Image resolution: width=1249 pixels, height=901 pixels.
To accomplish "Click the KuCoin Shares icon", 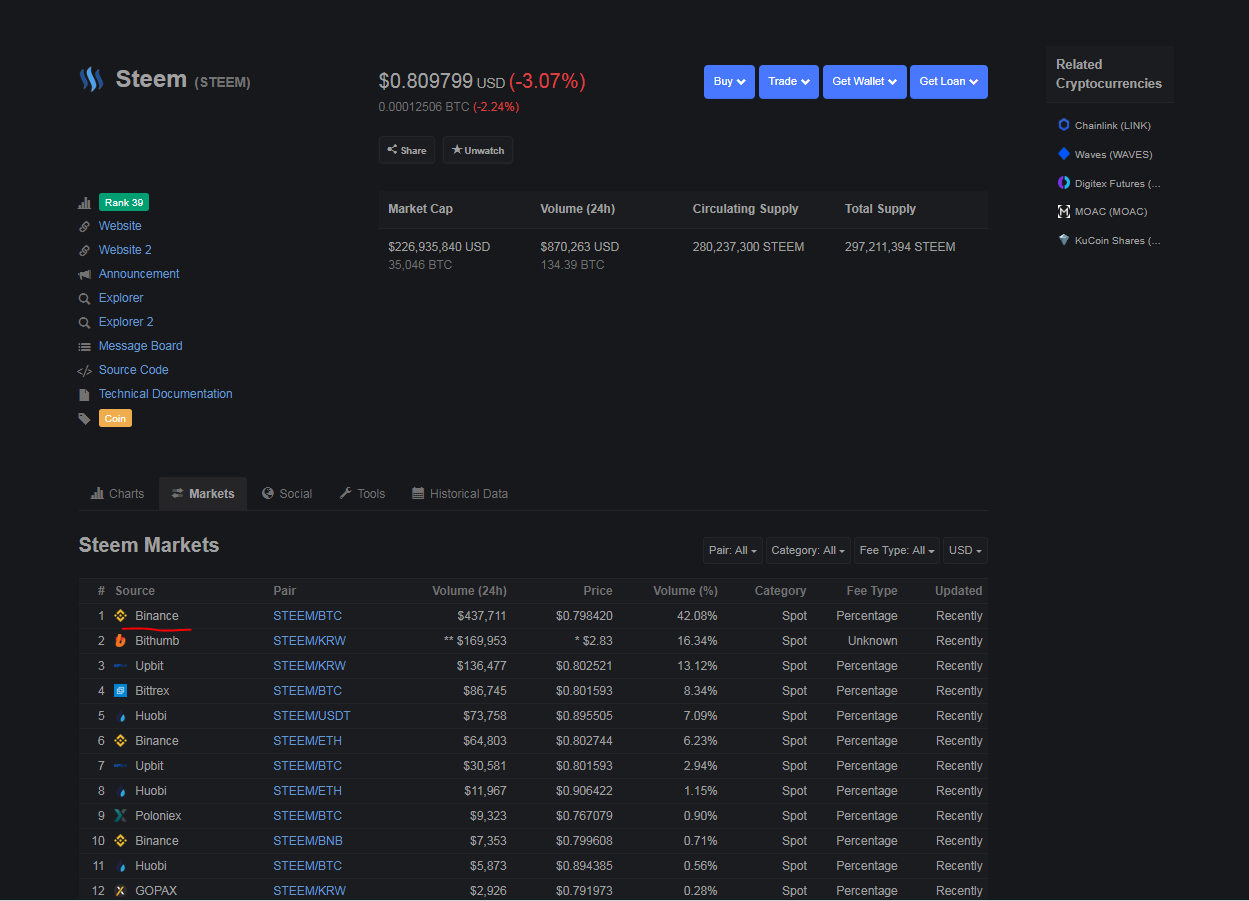I will click(x=1064, y=240).
